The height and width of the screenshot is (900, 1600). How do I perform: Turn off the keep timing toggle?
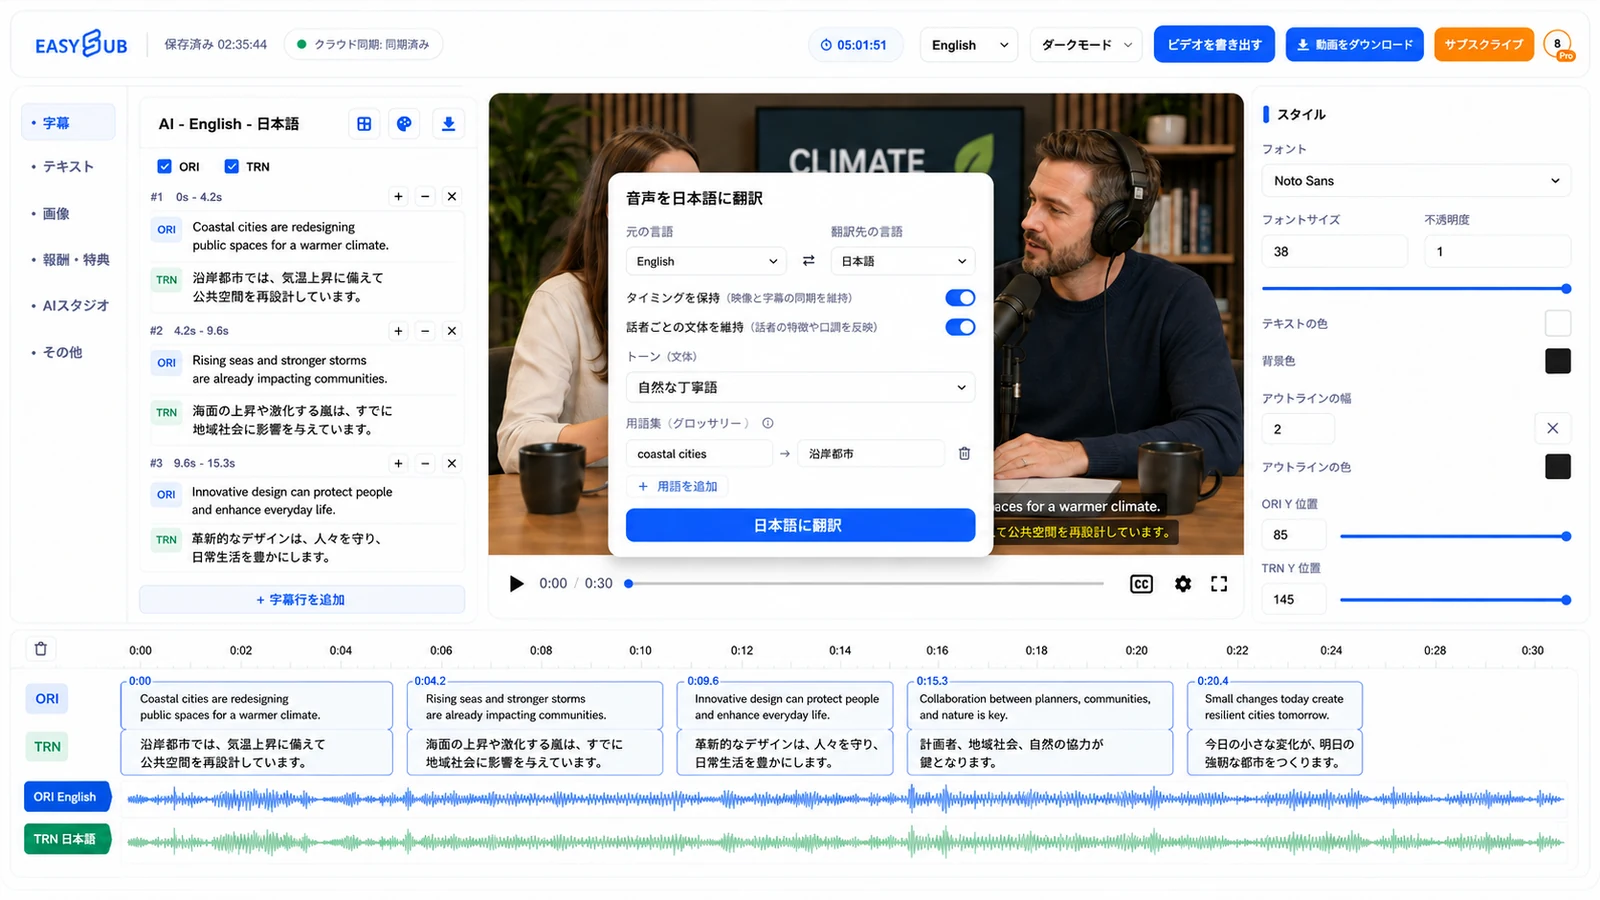(960, 298)
